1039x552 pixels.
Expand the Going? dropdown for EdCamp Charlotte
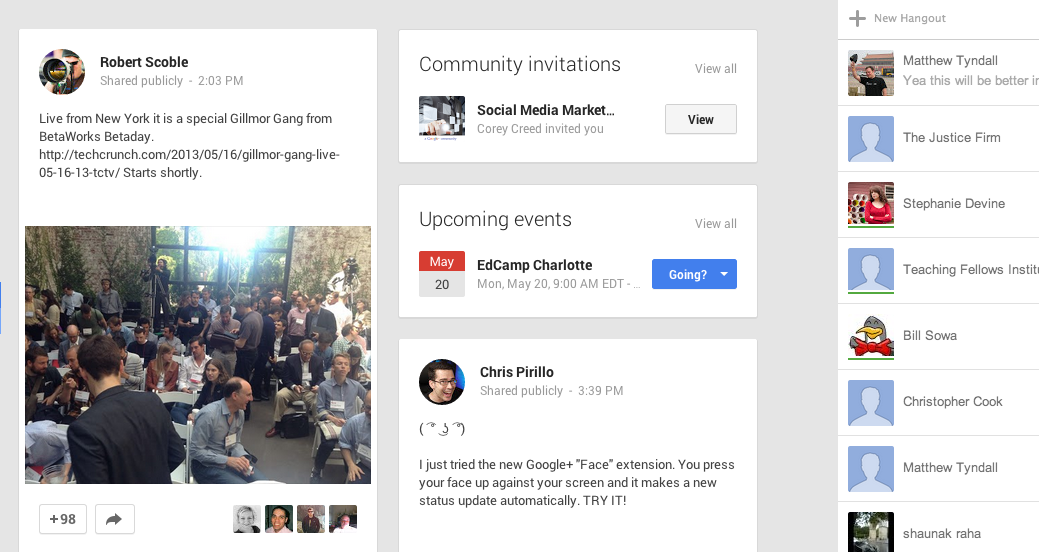pos(723,274)
